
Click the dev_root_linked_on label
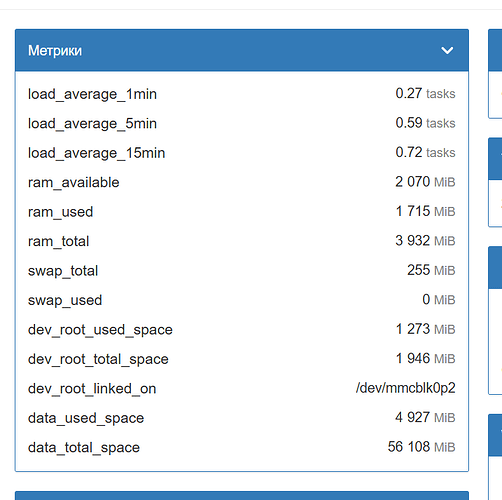pos(92,389)
